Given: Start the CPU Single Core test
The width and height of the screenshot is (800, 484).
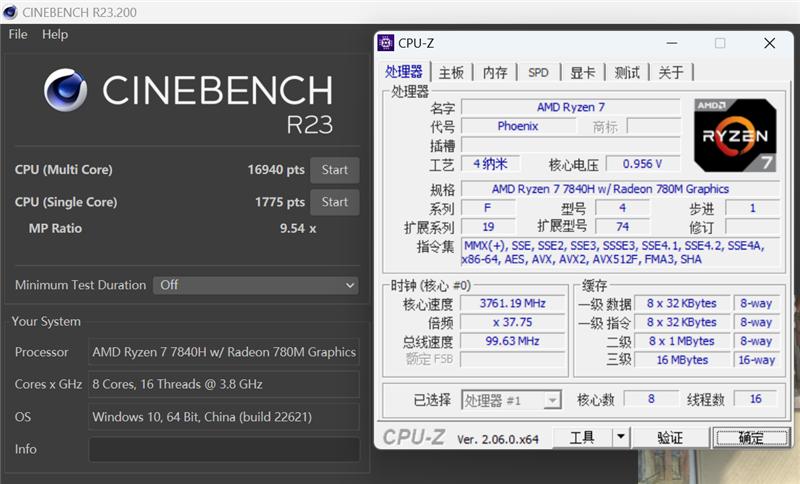Looking at the screenshot, I should 335,202.
